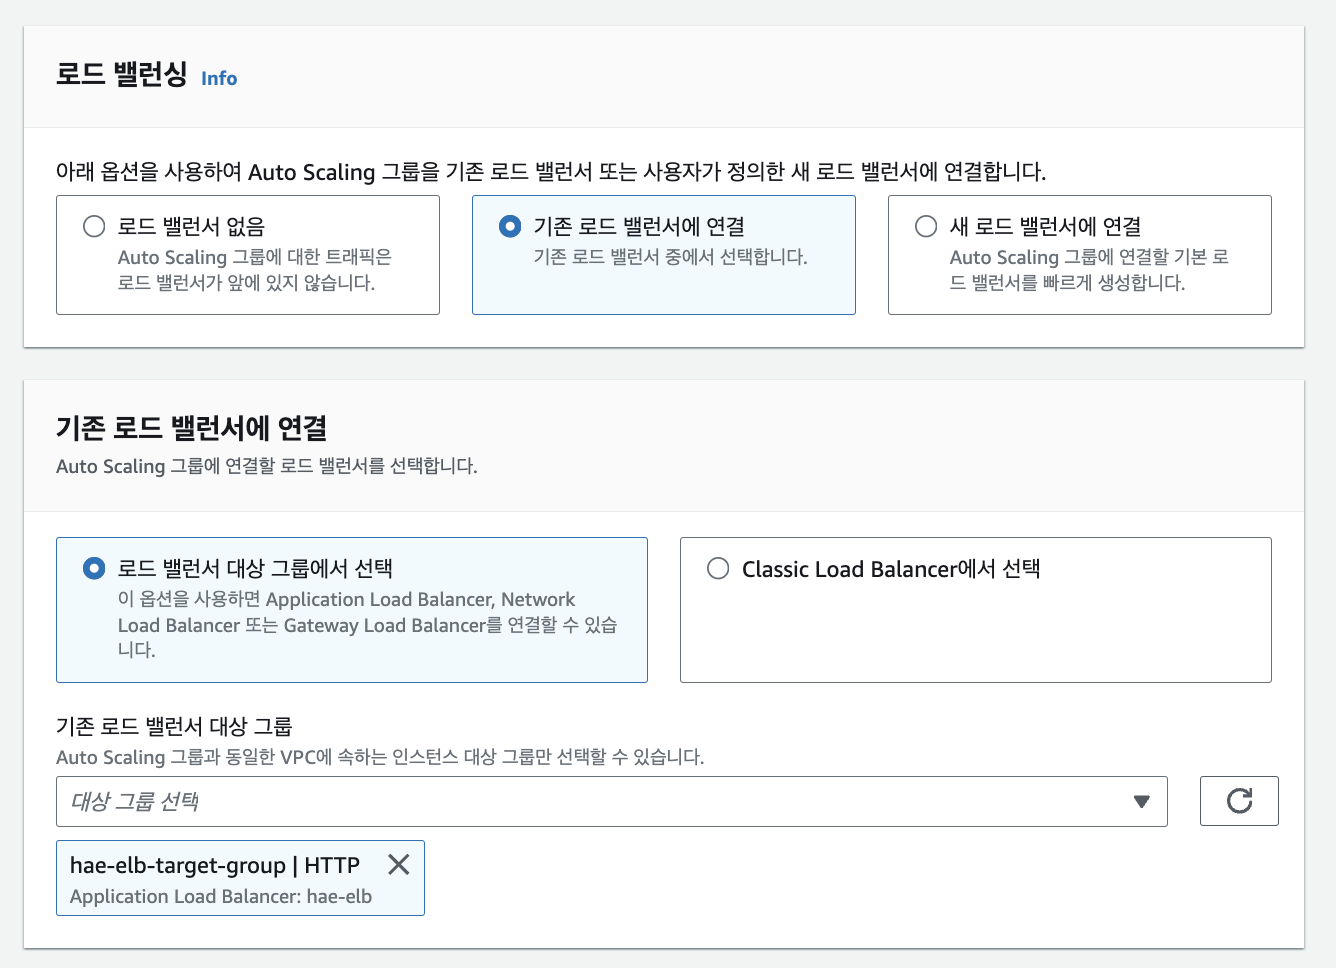Click the 로드 밸런싱 section heading

pyautogui.click(x=122, y=74)
